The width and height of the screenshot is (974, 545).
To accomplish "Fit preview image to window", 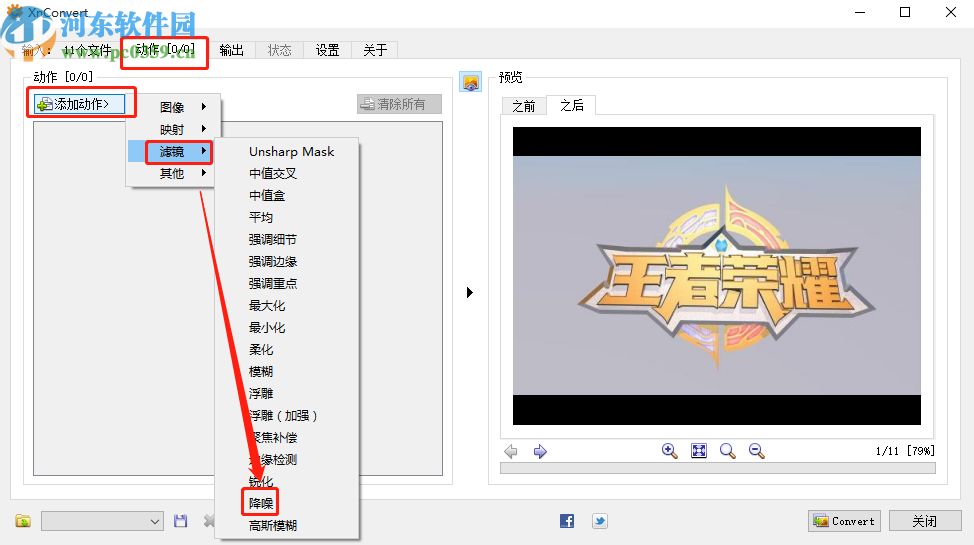I will pos(699,451).
